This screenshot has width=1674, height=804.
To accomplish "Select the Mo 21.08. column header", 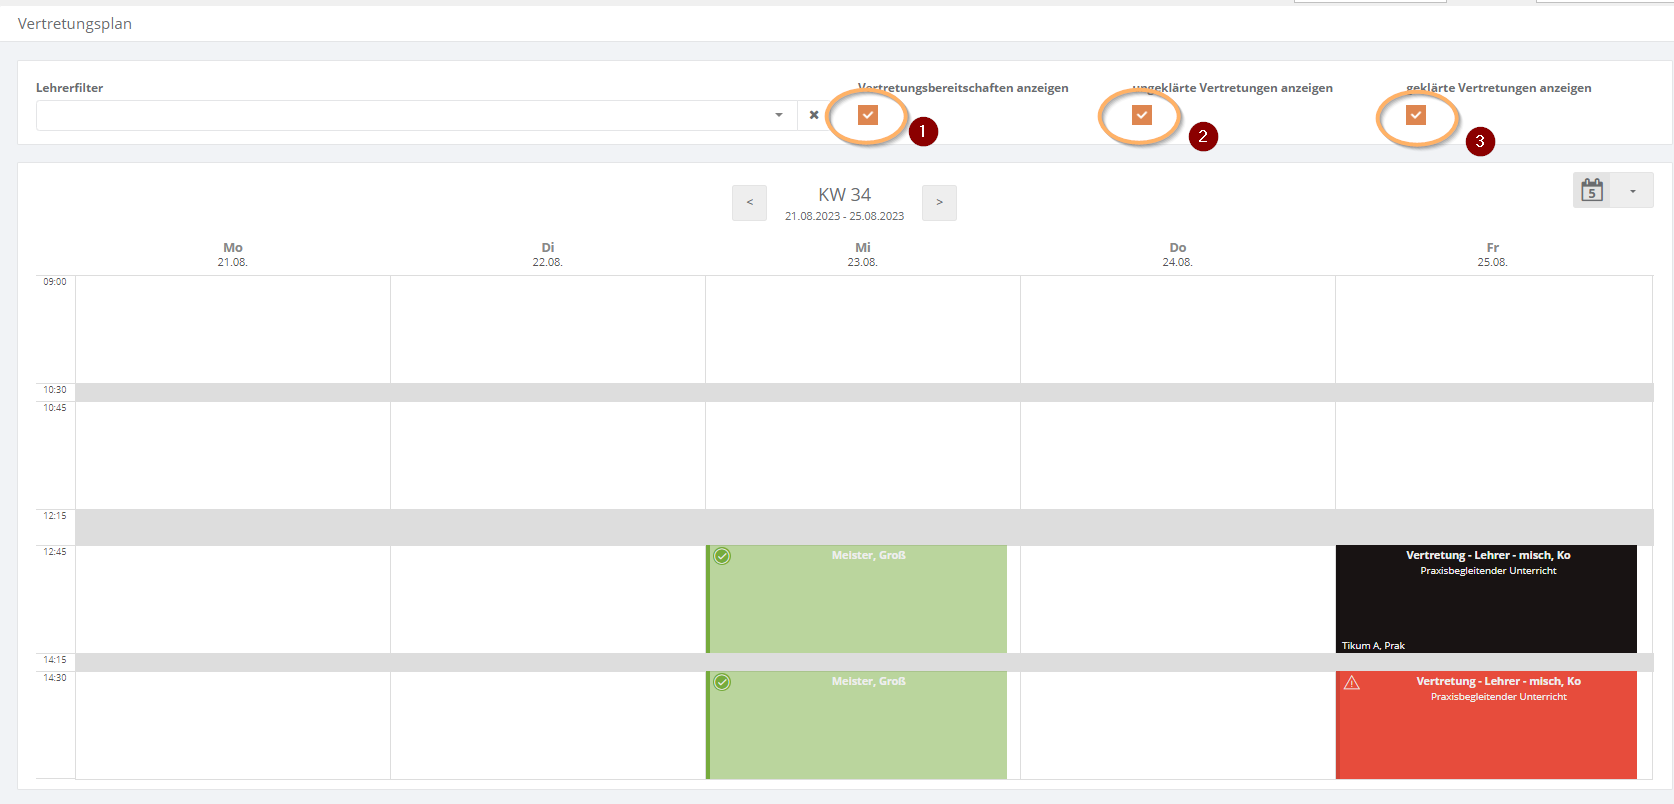I will (233, 254).
